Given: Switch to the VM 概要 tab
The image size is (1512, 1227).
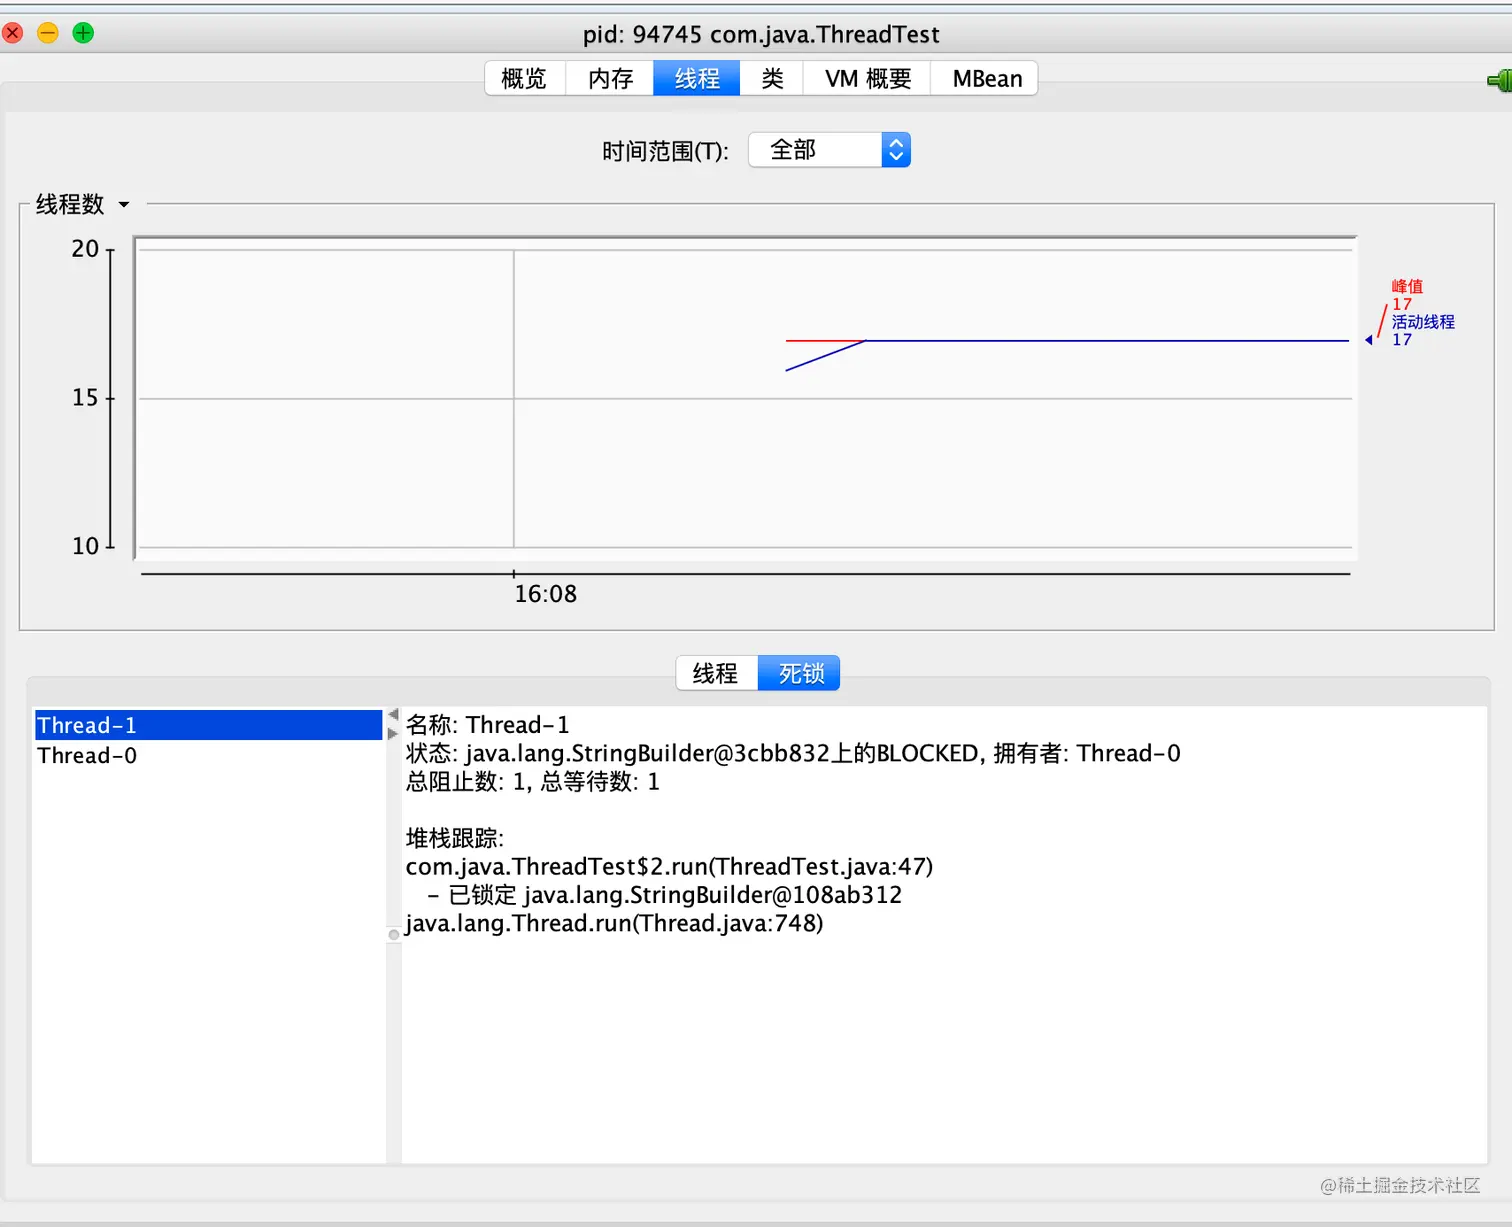Looking at the screenshot, I should point(867,79).
